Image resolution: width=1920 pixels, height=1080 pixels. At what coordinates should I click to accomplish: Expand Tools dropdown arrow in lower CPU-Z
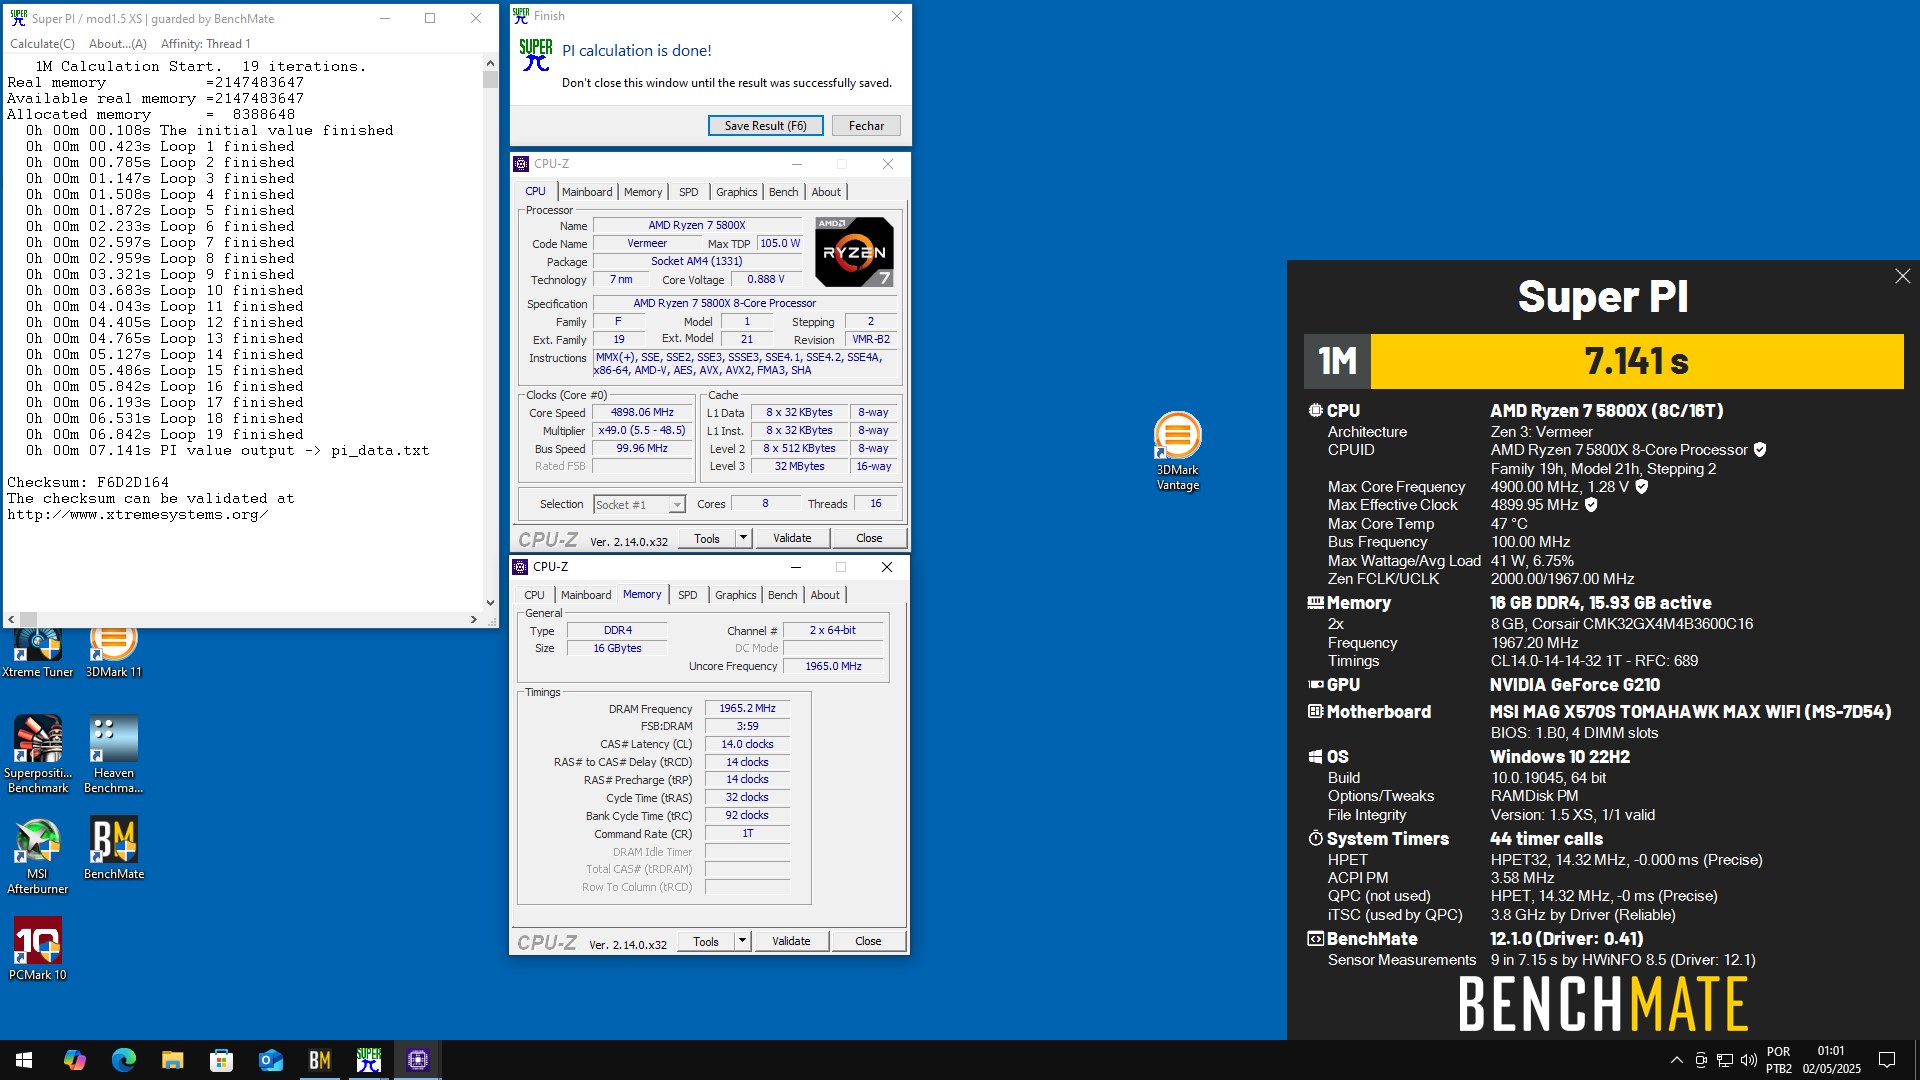click(742, 941)
